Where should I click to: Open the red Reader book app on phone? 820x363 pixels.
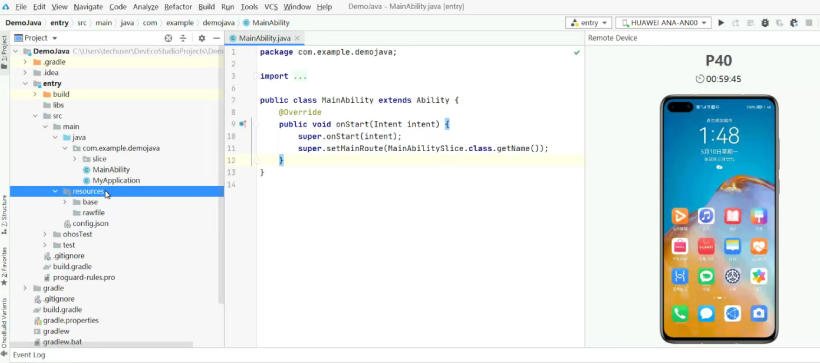pos(733,216)
